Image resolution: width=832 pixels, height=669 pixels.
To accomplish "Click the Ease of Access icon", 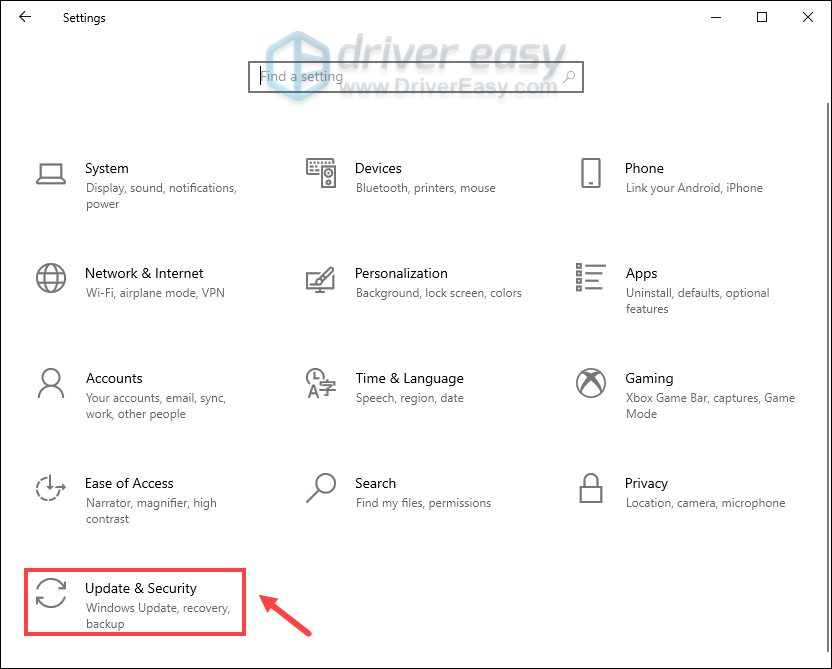I will pyautogui.click(x=50, y=488).
